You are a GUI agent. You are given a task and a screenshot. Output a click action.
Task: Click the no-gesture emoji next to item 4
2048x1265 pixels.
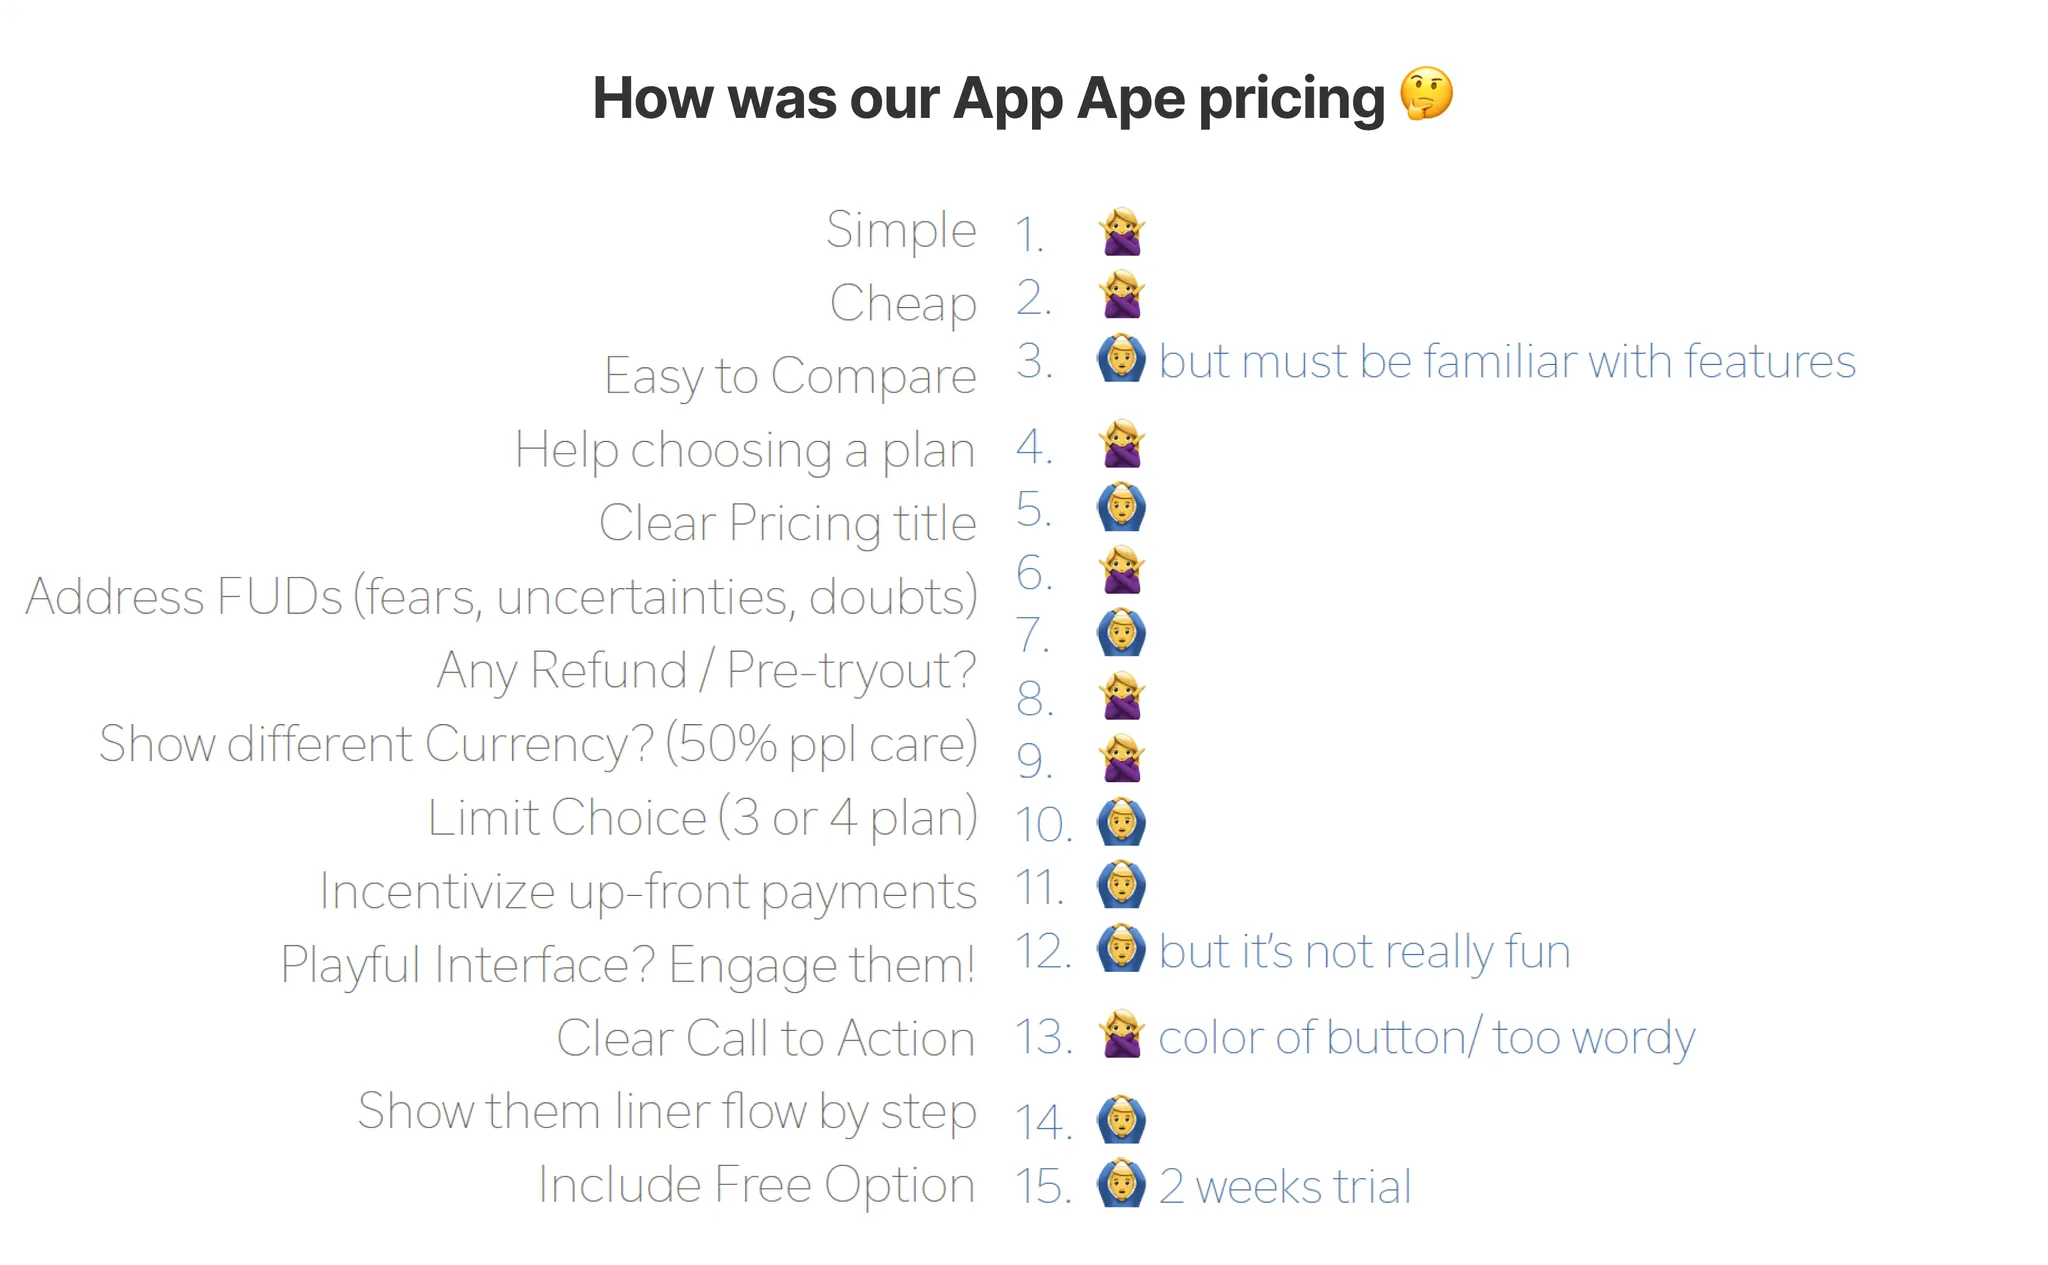(x=1122, y=444)
